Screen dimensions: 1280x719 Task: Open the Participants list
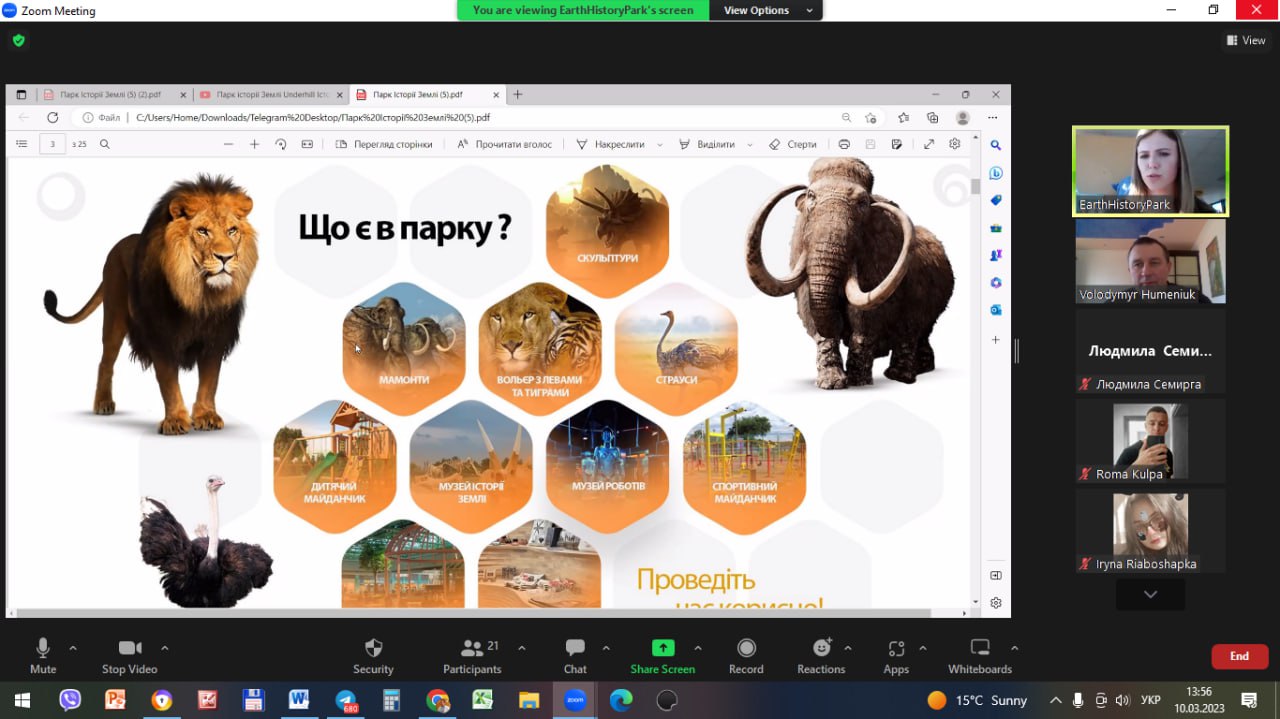(x=471, y=648)
